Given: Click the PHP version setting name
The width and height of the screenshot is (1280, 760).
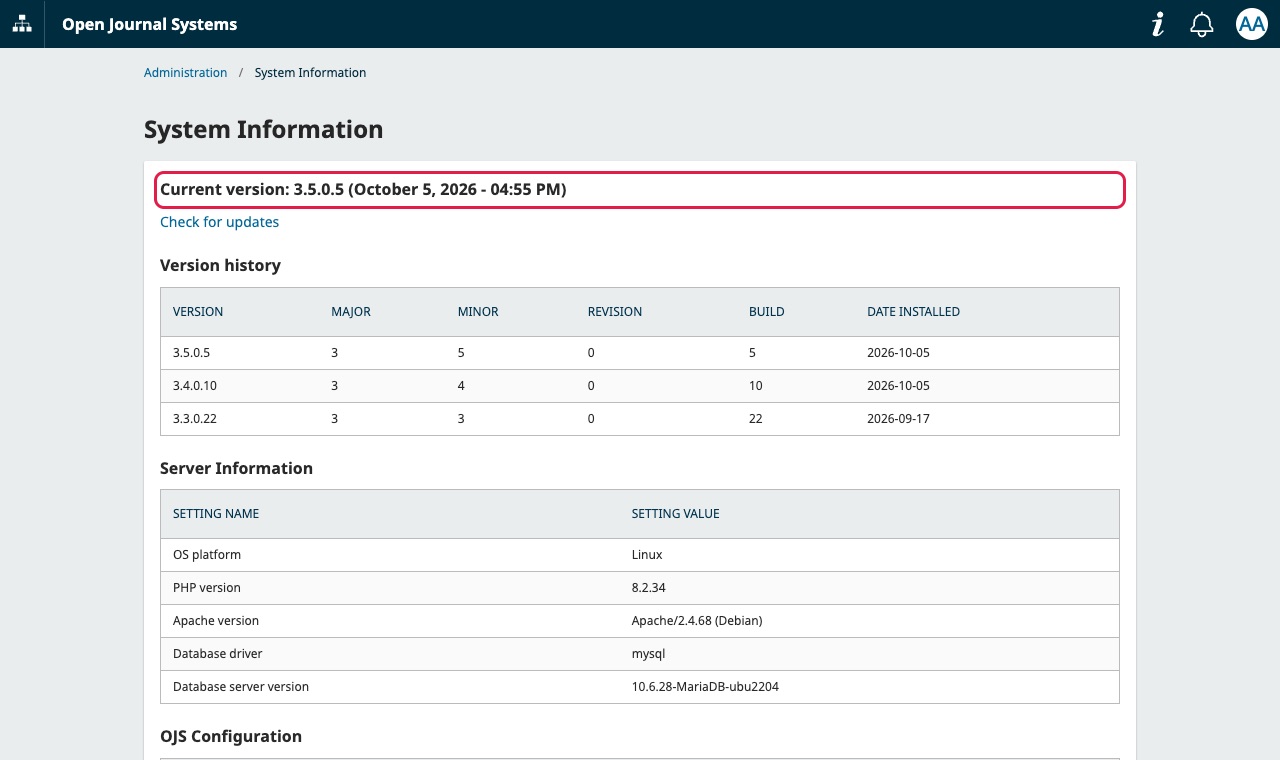Looking at the screenshot, I should [x=207, y=588].
